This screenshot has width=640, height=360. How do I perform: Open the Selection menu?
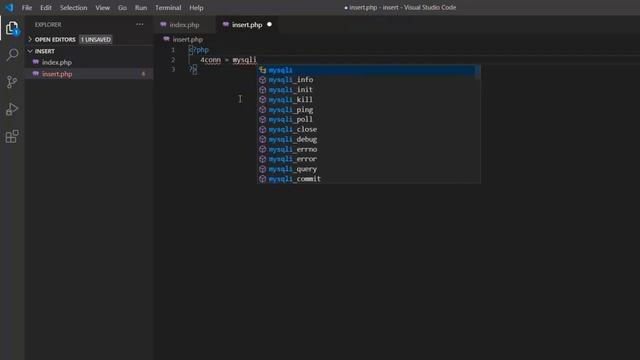pyautogui.click(x=73, y=8)
